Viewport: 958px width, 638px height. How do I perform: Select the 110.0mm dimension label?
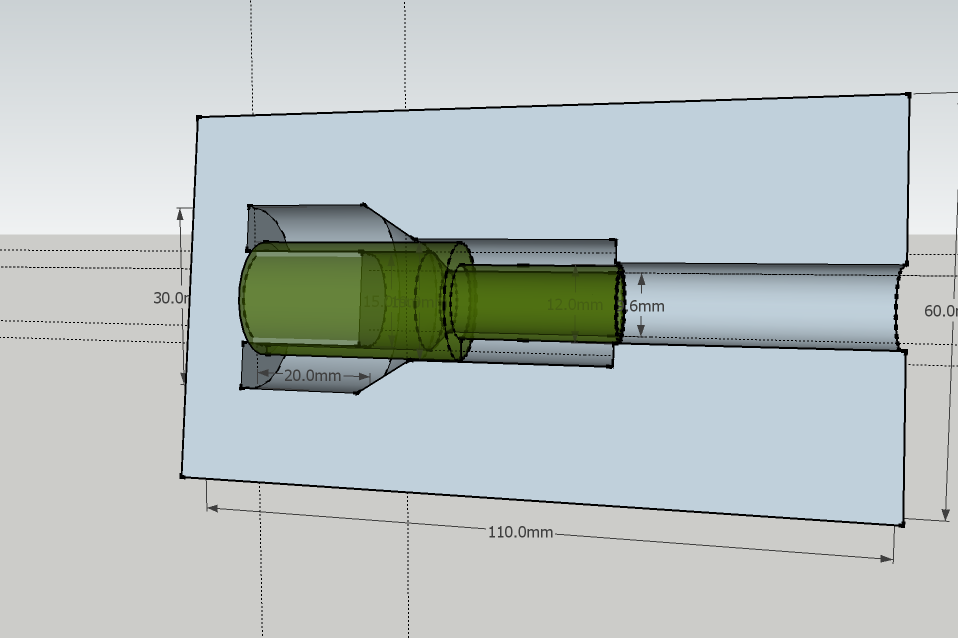[x=520, y=532]
